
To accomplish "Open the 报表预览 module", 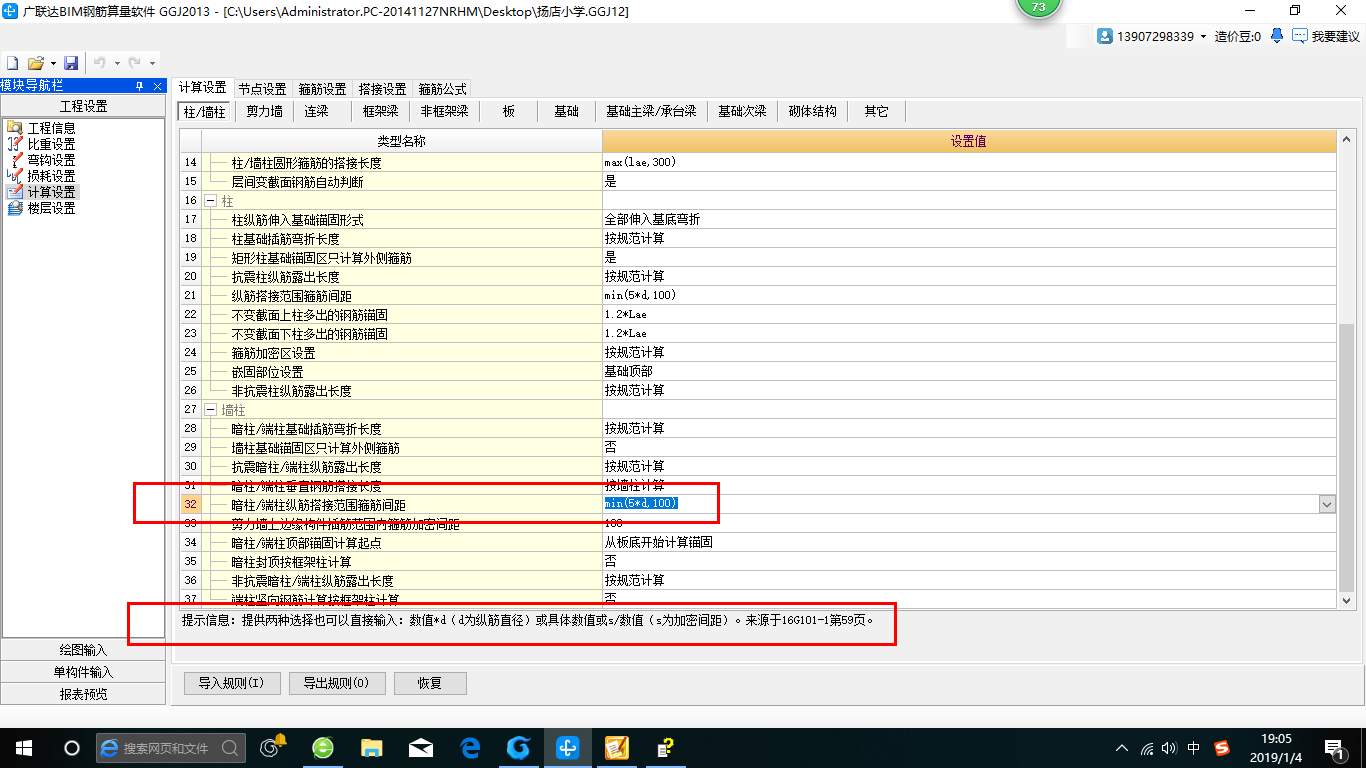I will point(83,694).
